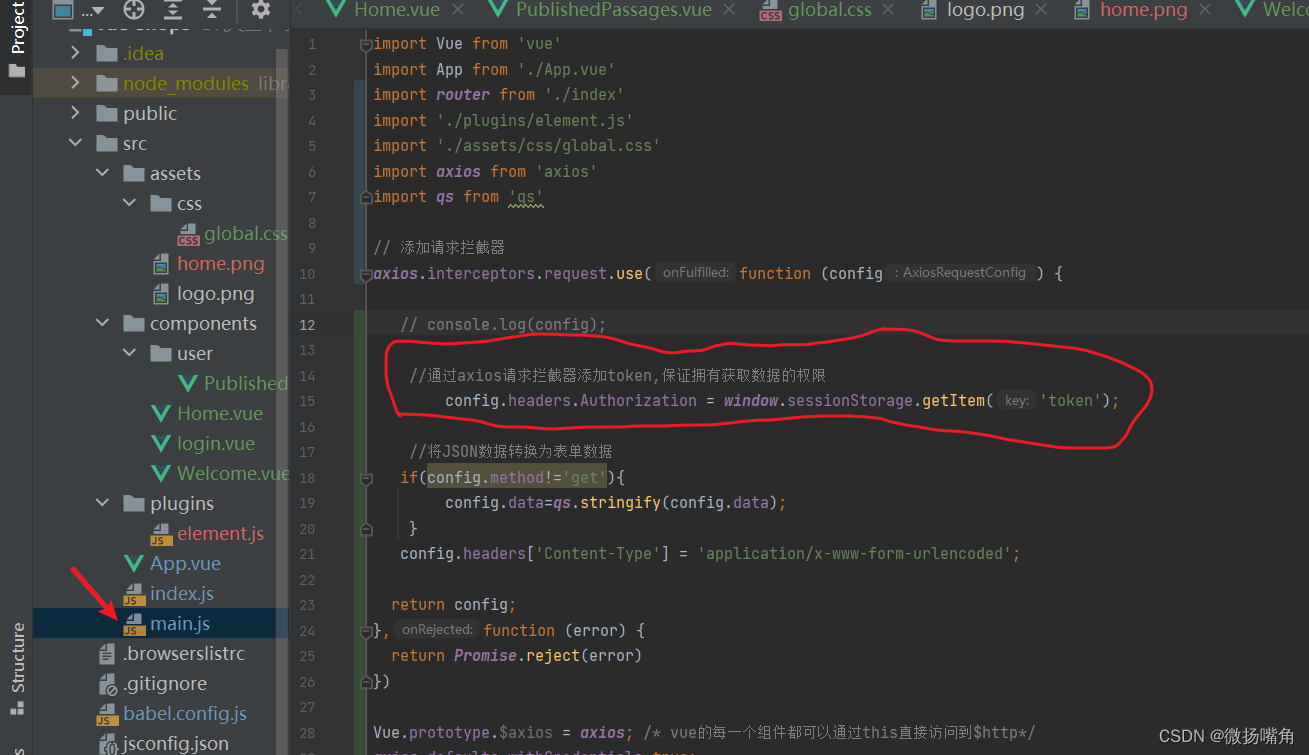Select login.vue in the project tree
The width and height of the screenshot is (1309, 755).
coord(216,443)
